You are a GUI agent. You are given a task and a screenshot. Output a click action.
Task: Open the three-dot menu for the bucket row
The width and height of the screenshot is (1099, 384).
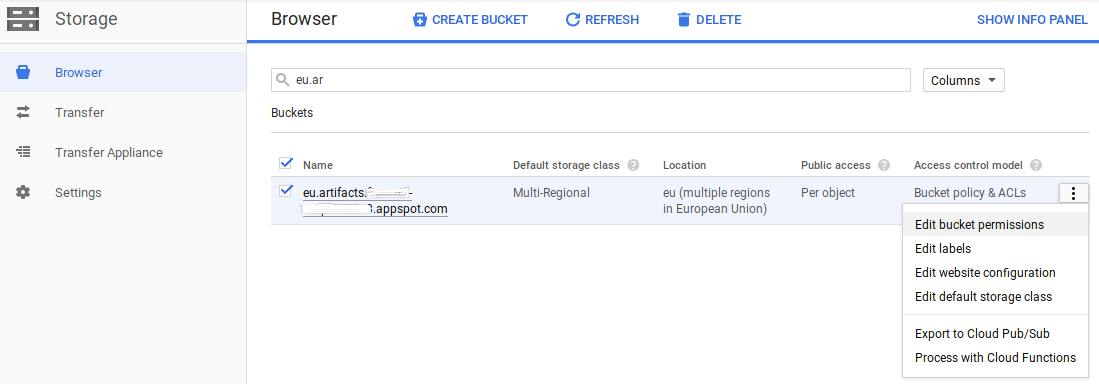click(x=1074, y=193)
